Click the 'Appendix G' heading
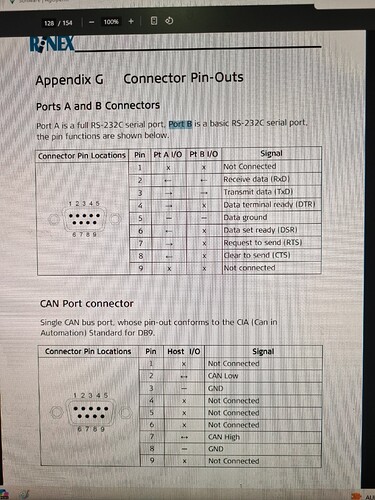The width and height of the screenshot is (375, 500). [x=69, y=80]
